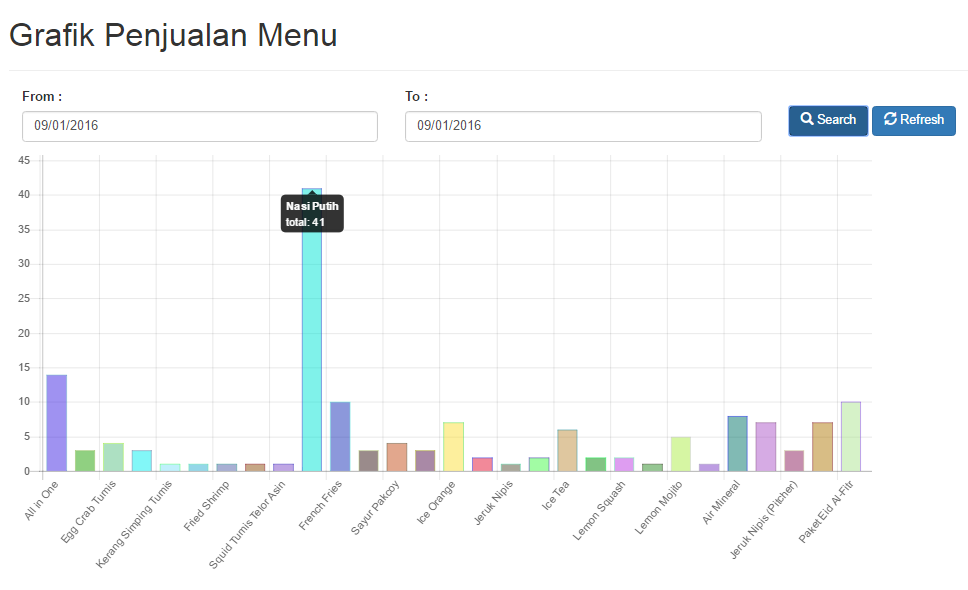Click the Nasi Putih total tooltip
The image size is (968, 590).
pos(312,214)
